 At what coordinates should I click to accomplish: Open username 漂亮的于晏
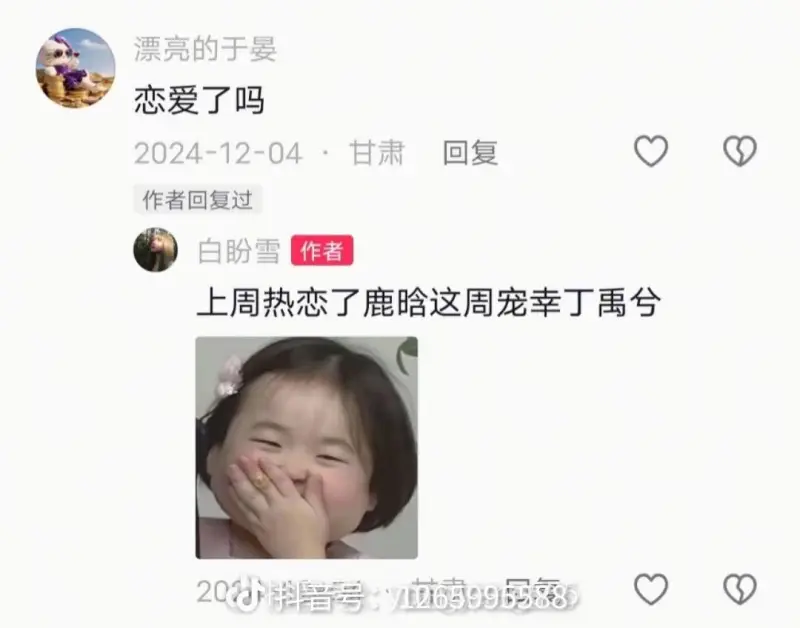[205, 49]
